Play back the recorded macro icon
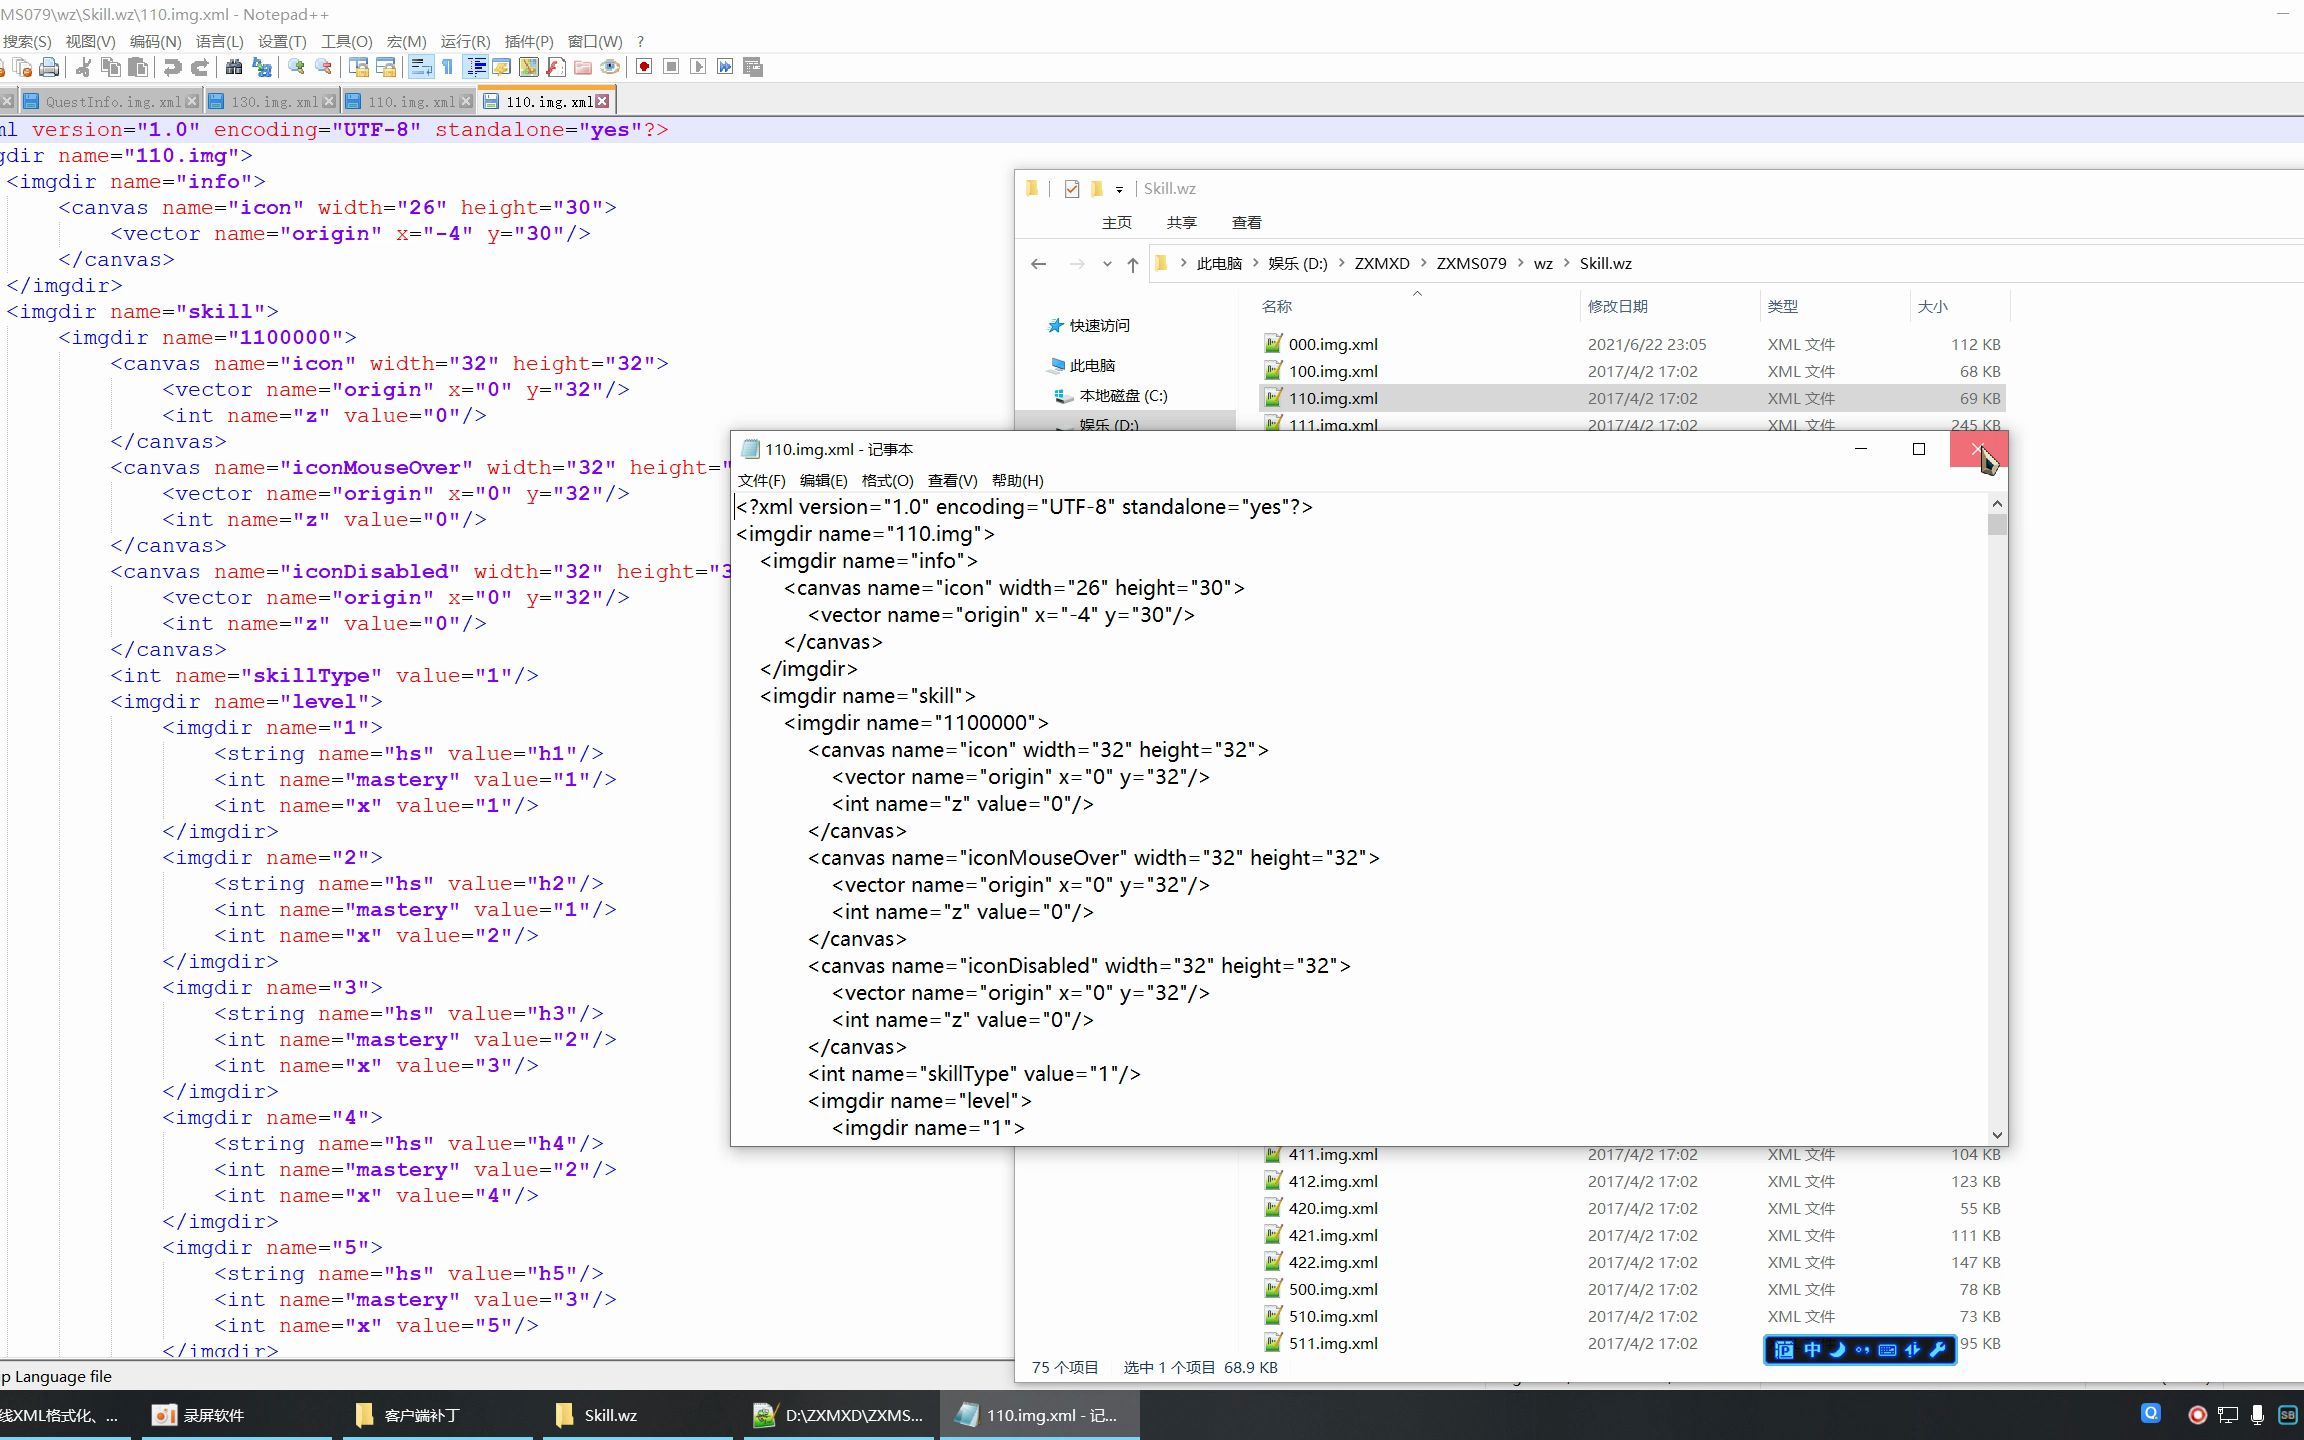Screen dimensions: 2304x1440 698,67
